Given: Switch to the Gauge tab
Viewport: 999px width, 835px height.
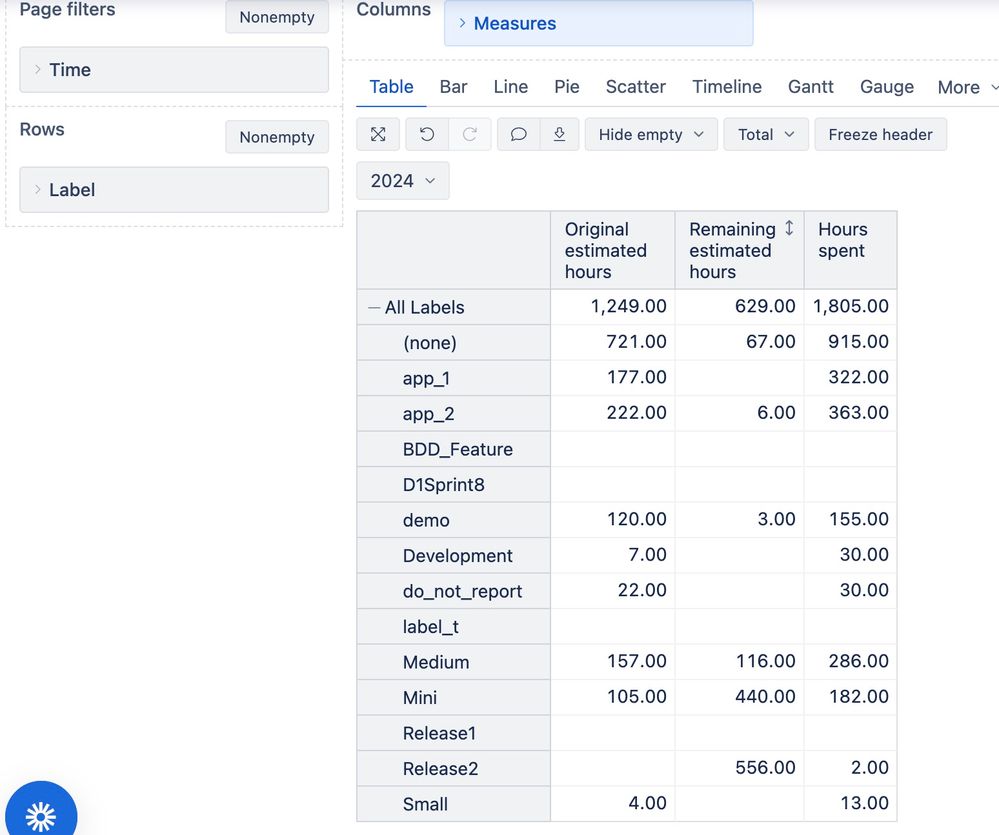Looking at the screenshot, I should click(x=887, y=87).
